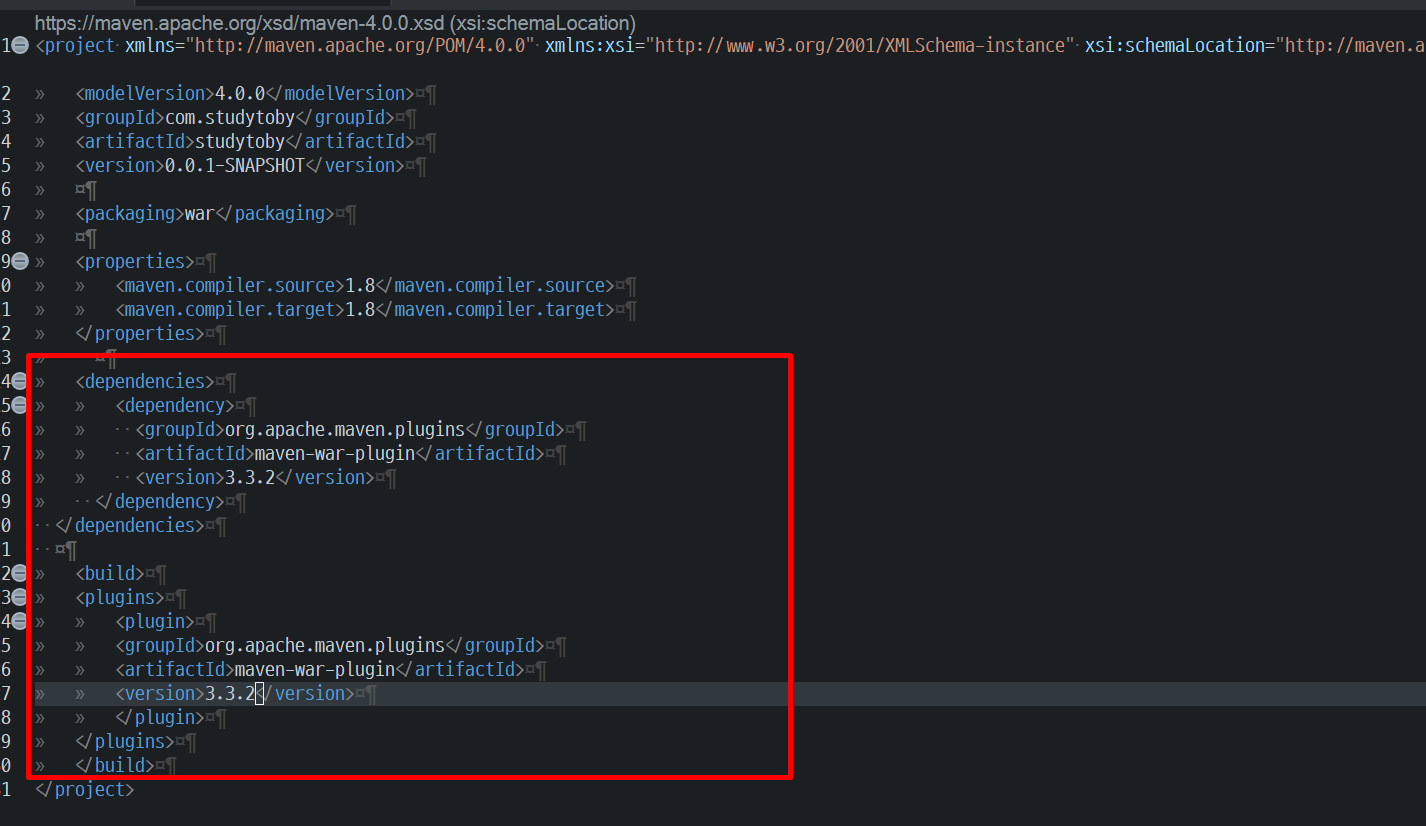
Task: Click the opening dependencies tag
Action: pos(145,381)
